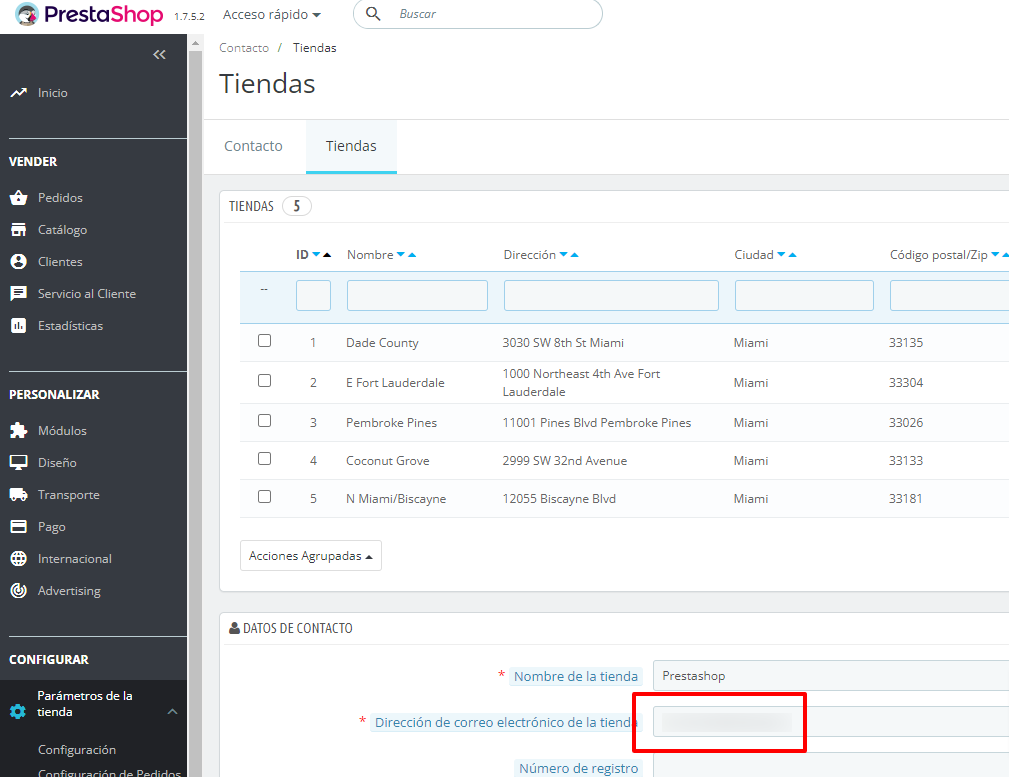Click the Inicio trend icon
The width and height of the screenshot is (1009, 777).
click(x=19, y=93)
